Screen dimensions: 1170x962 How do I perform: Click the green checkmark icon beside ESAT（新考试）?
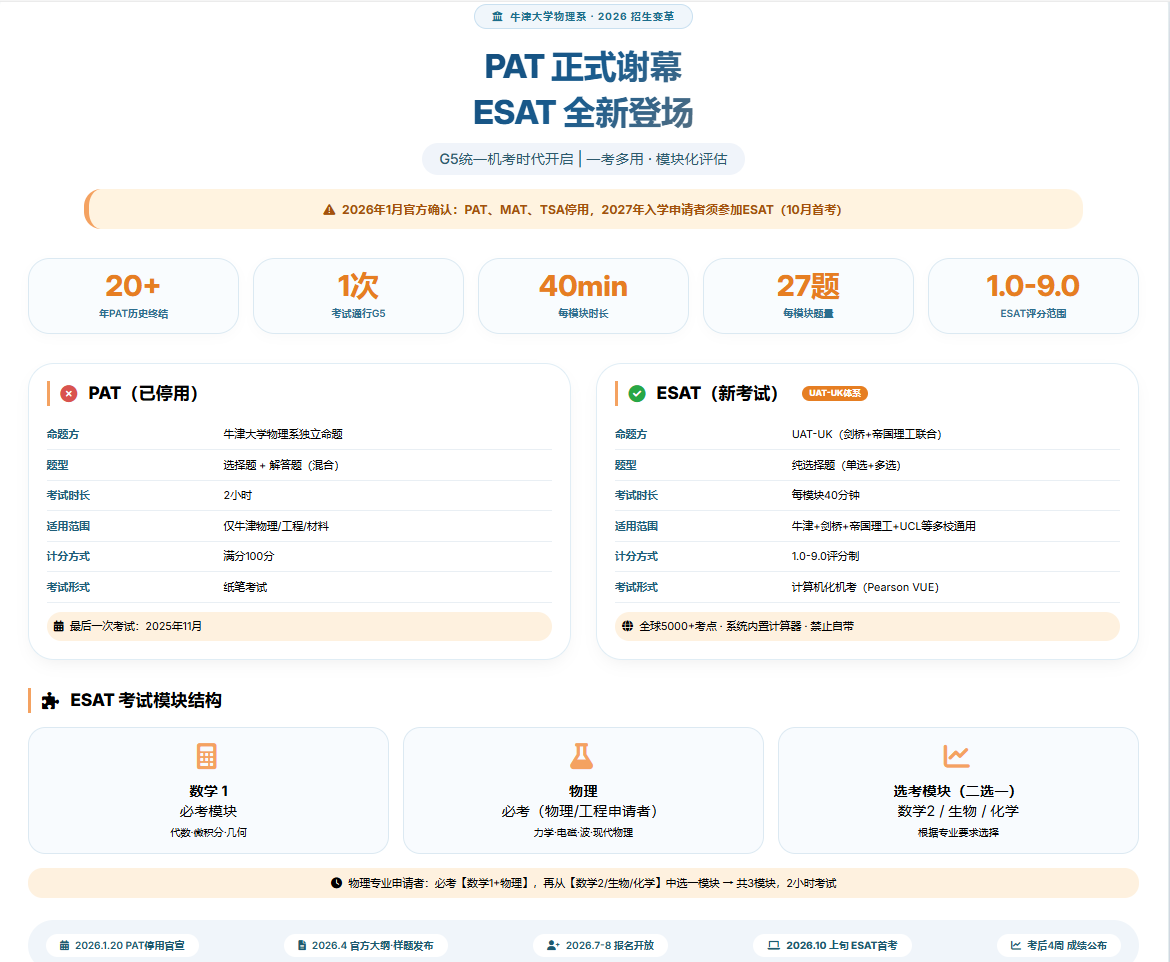pyautogui.click(x=637, y=394)
